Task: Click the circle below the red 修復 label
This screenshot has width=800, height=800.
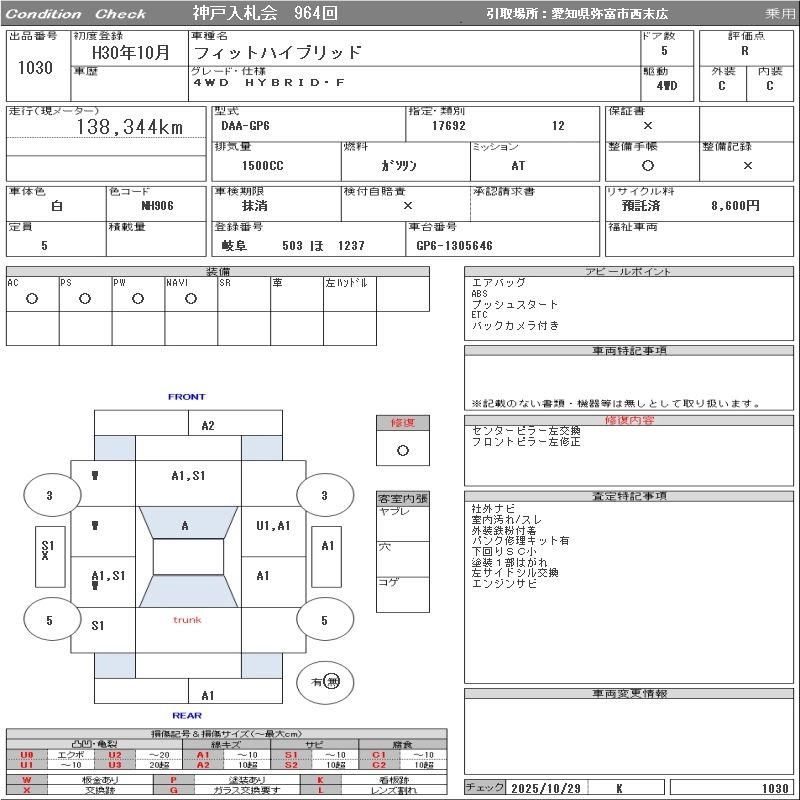Action: coord(403,450)
